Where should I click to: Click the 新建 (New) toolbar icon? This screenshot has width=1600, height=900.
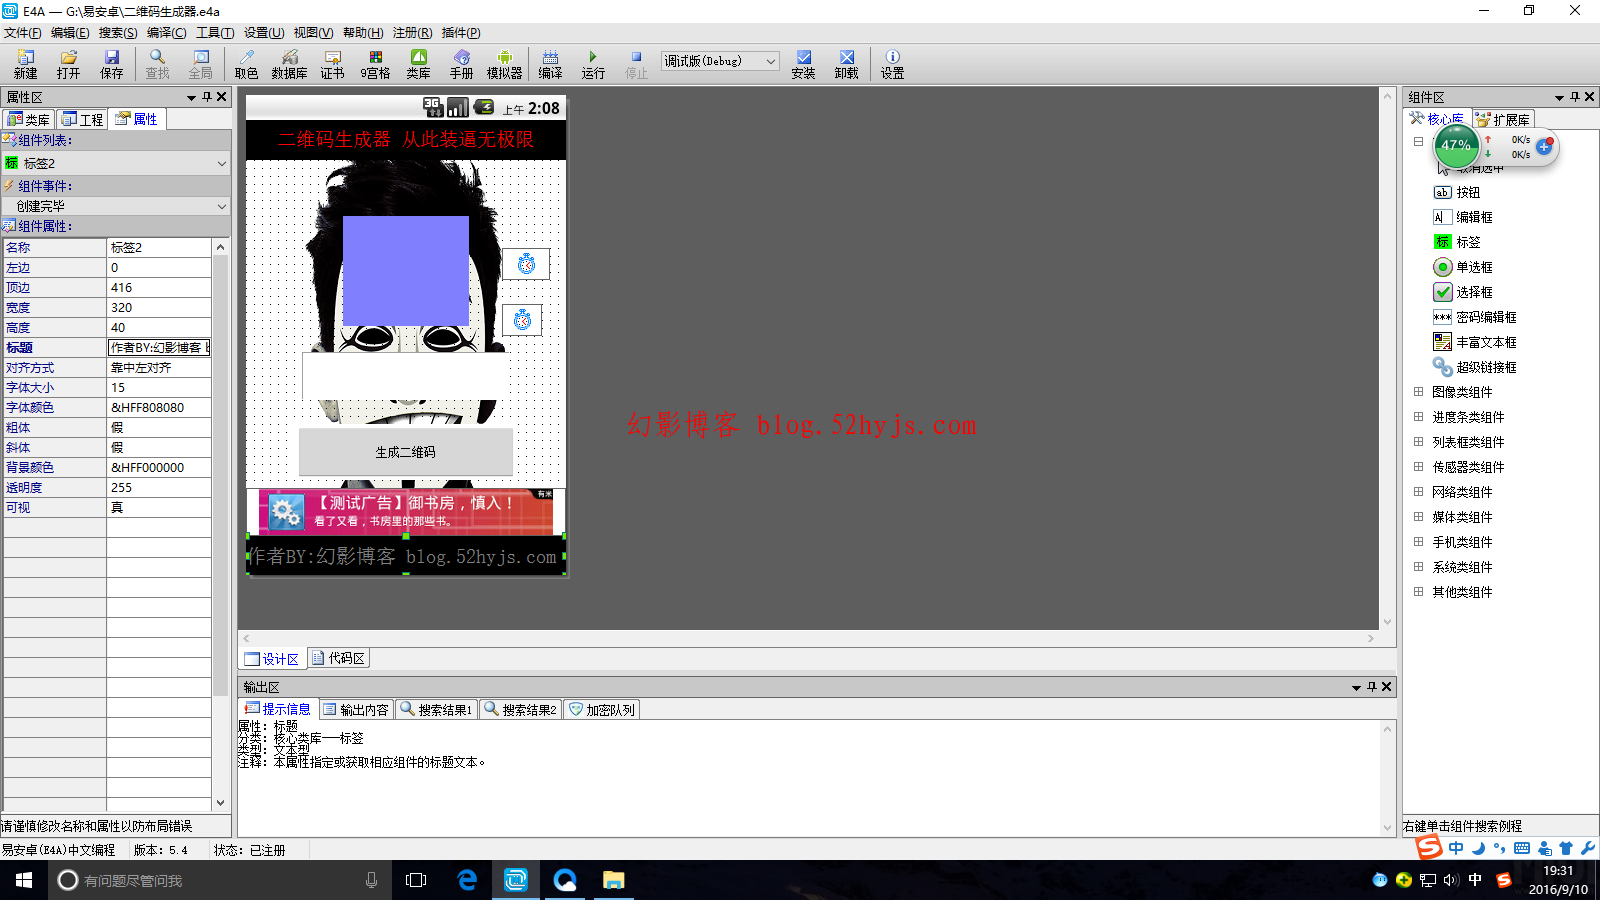(x=25, y=64)
